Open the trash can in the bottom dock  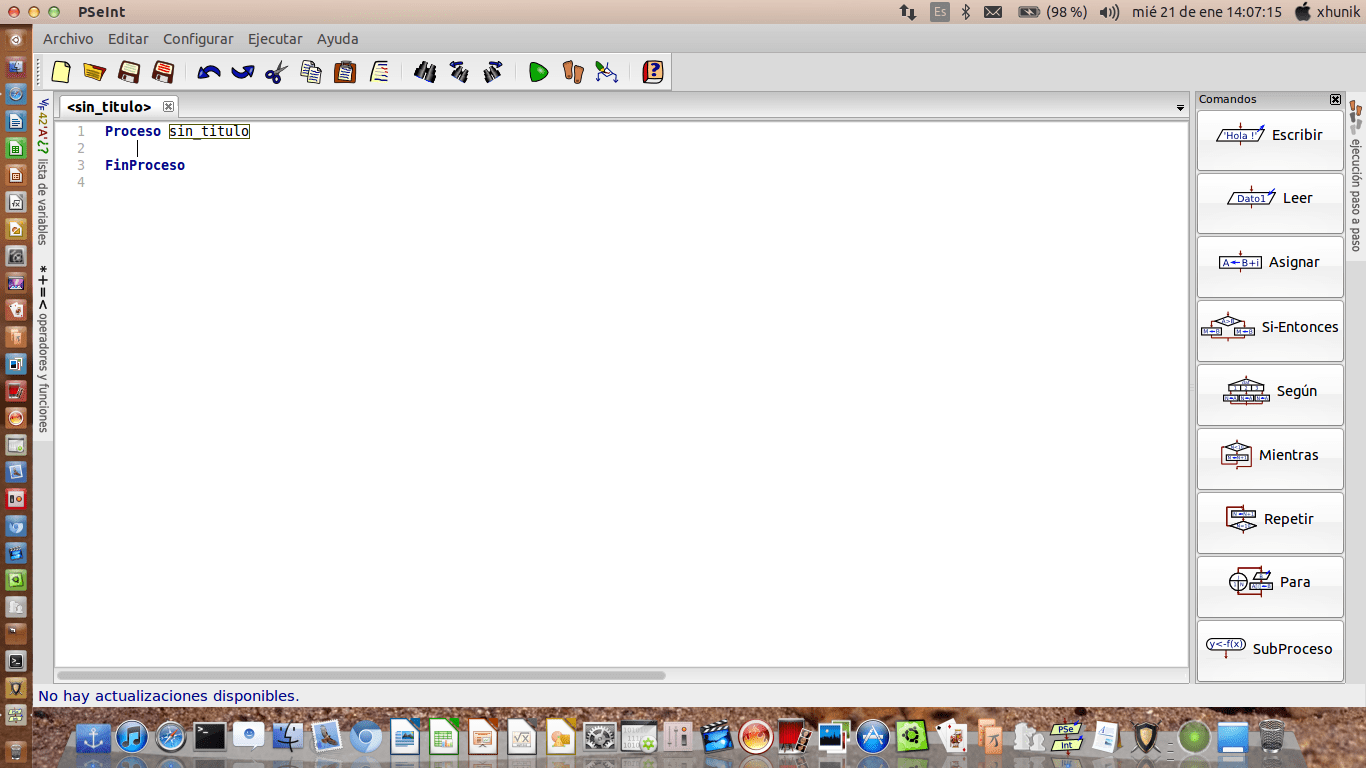pyautogui.click(x=1271, y=738)
